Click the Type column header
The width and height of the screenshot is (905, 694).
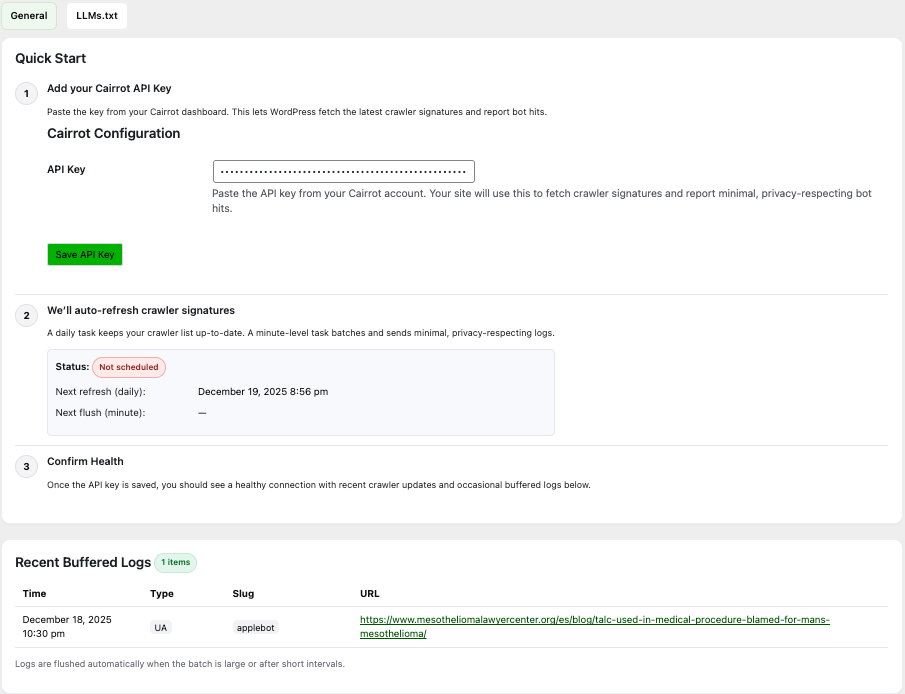(x=161, y=593)
